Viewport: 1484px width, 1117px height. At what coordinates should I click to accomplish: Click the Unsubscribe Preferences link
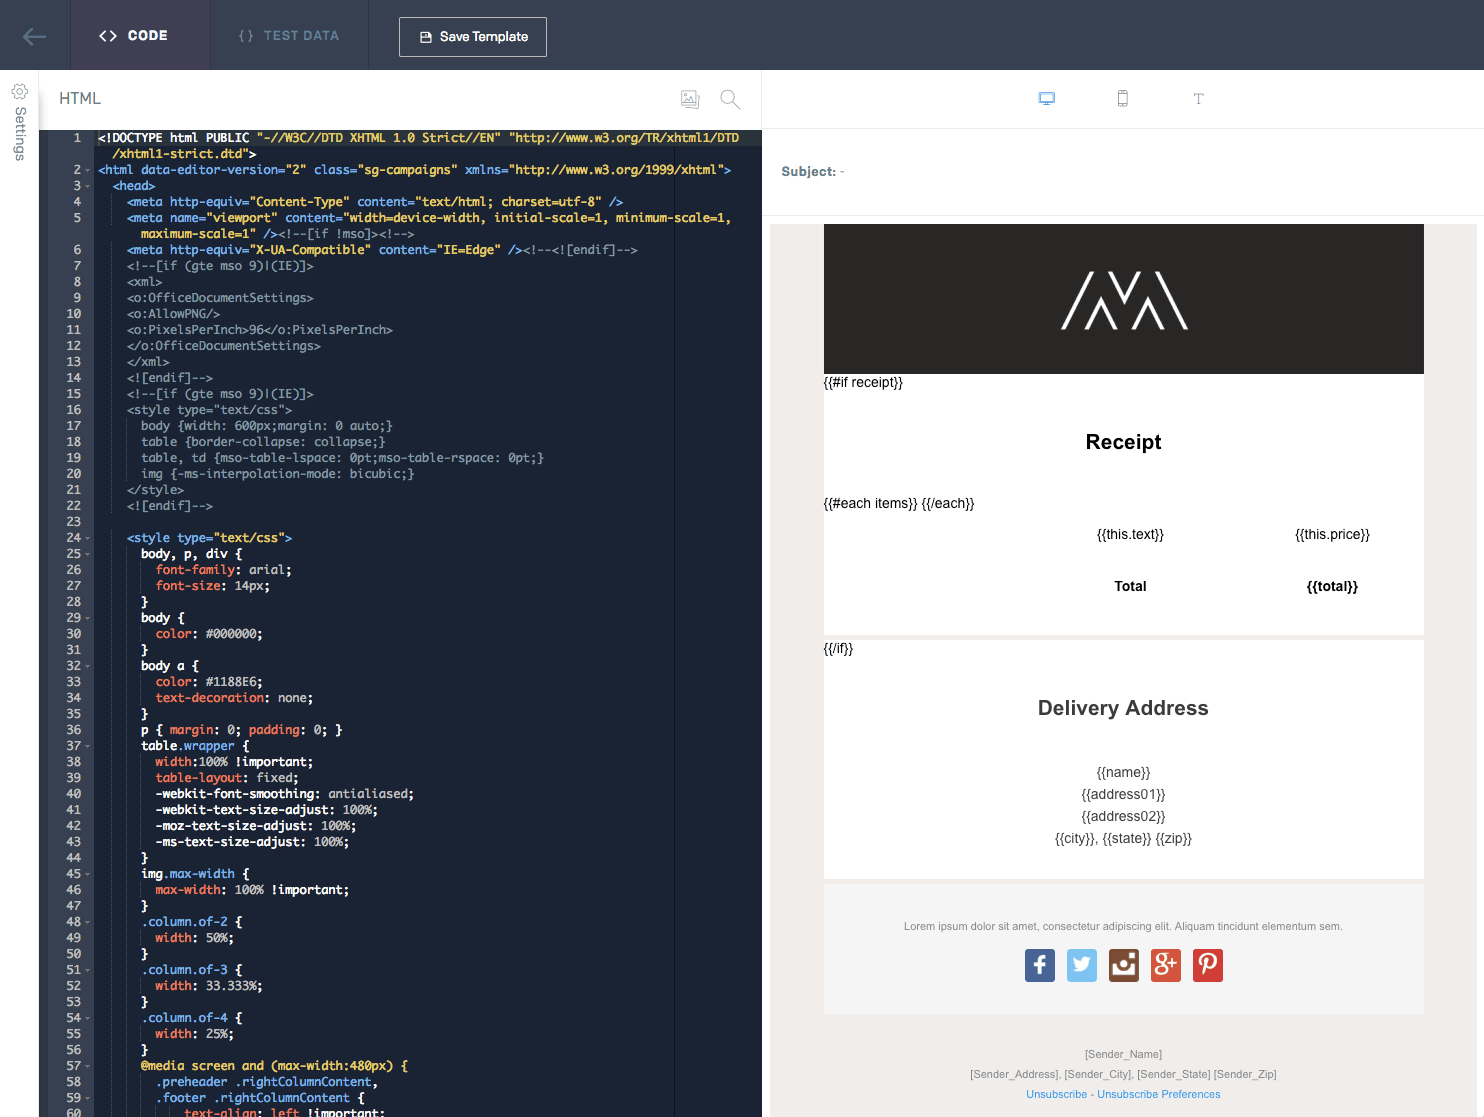click(x=1159, y=1094)
